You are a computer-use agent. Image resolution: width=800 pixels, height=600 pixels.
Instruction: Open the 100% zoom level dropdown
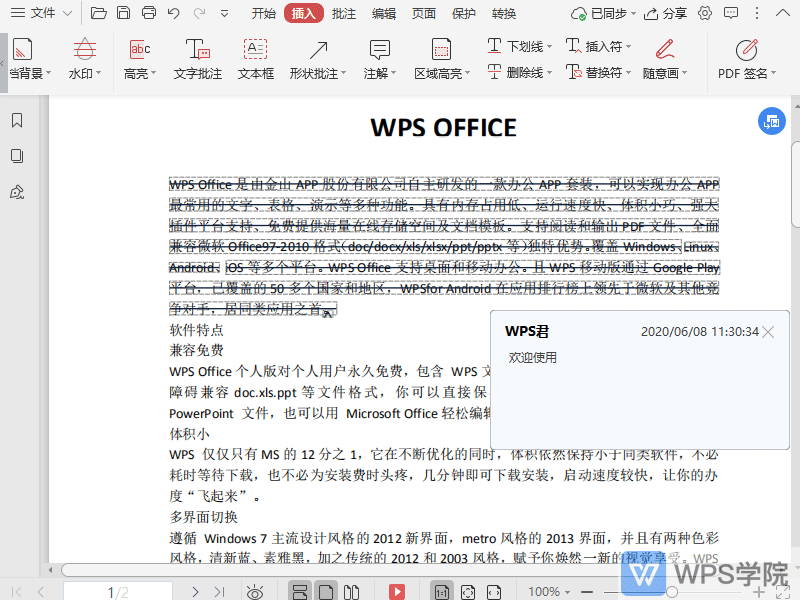pos(549,592)
